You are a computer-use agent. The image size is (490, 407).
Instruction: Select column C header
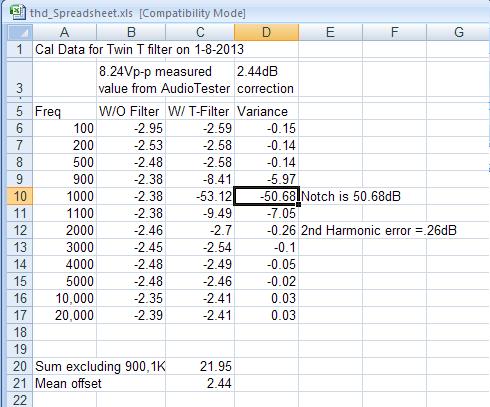pos(200,32)
